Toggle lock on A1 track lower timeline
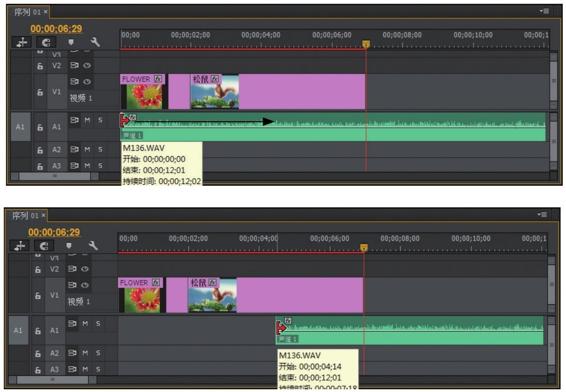Image resolution: width=566 pixels, height=392 pixels. pos(38,331)
